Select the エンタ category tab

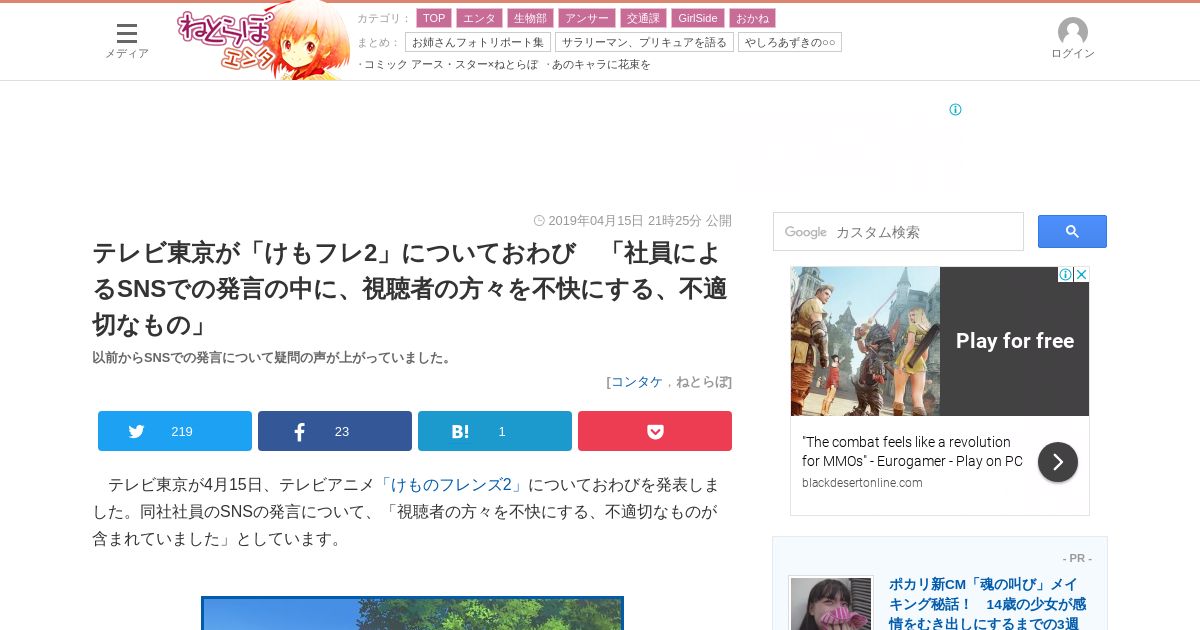pyautogui.click(x=479, y=18)
